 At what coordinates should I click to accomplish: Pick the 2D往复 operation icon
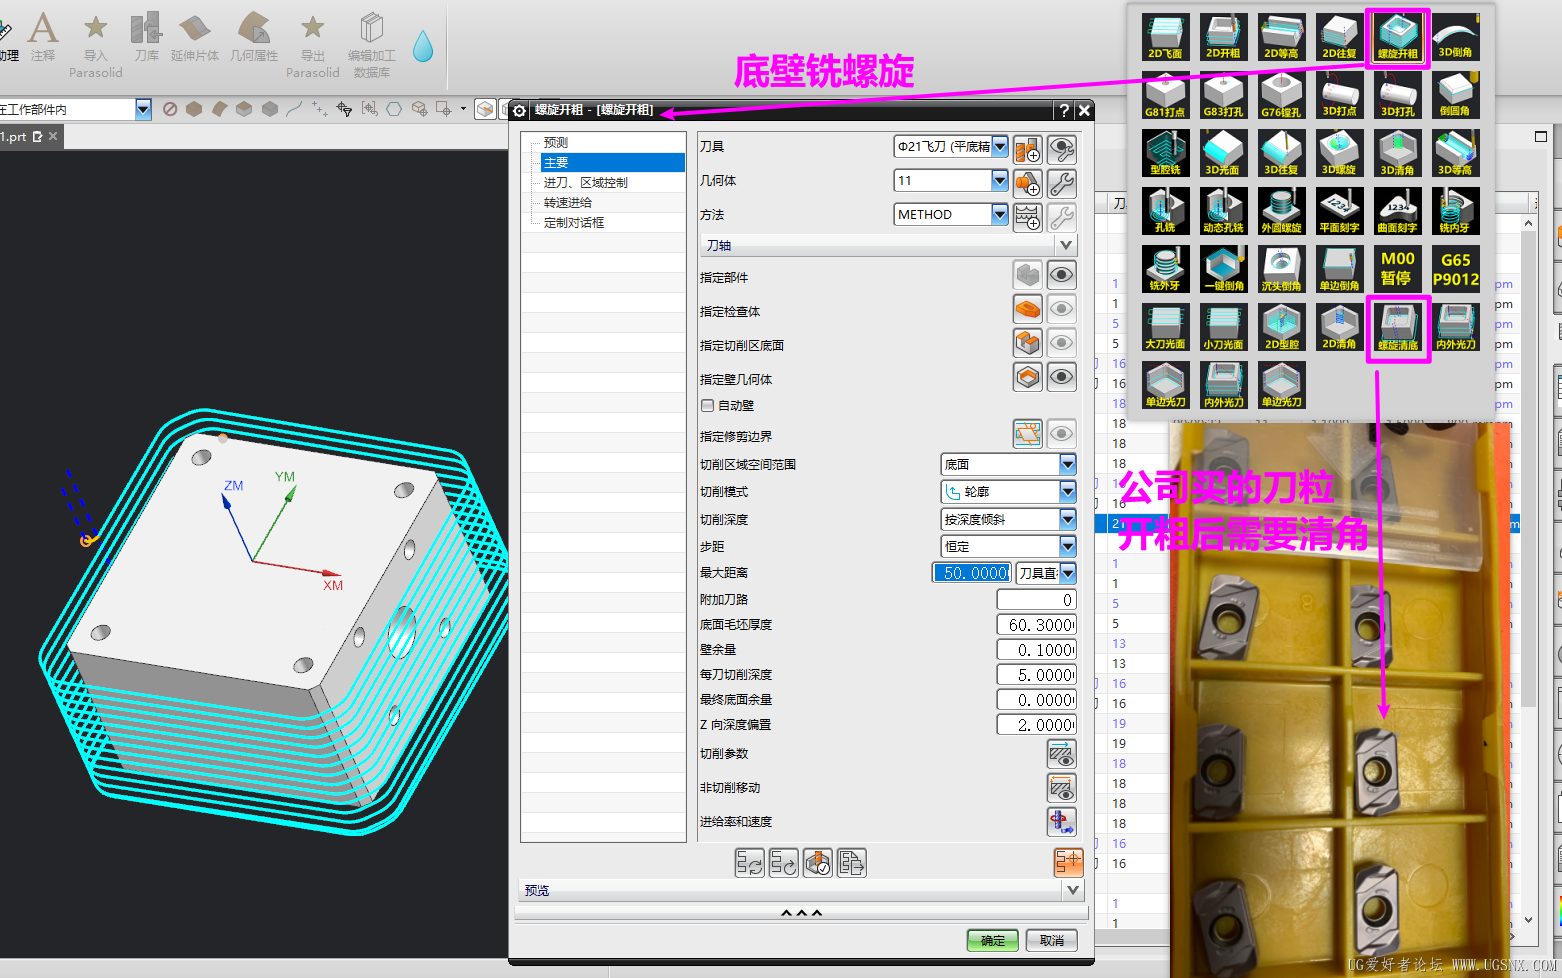[x=1340, y=37]
